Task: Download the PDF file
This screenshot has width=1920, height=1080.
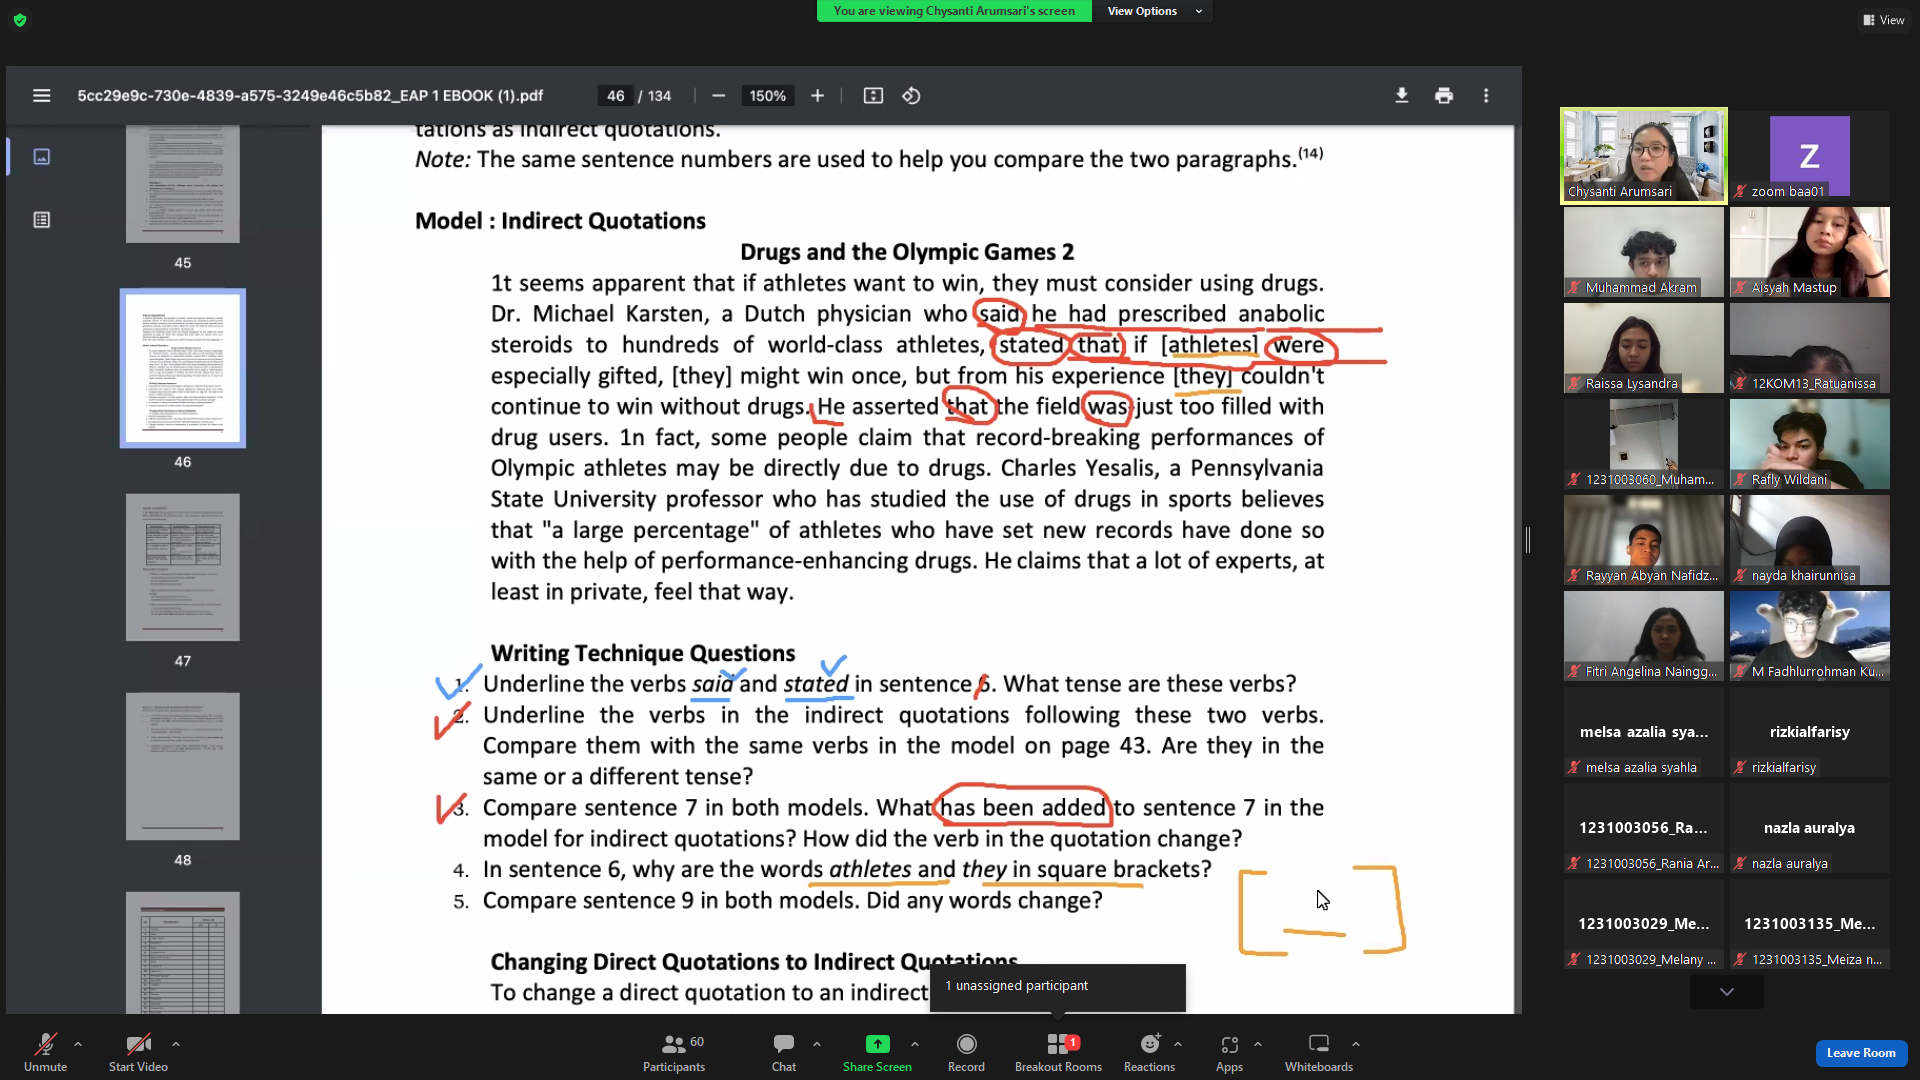Action: (1401, 96)
